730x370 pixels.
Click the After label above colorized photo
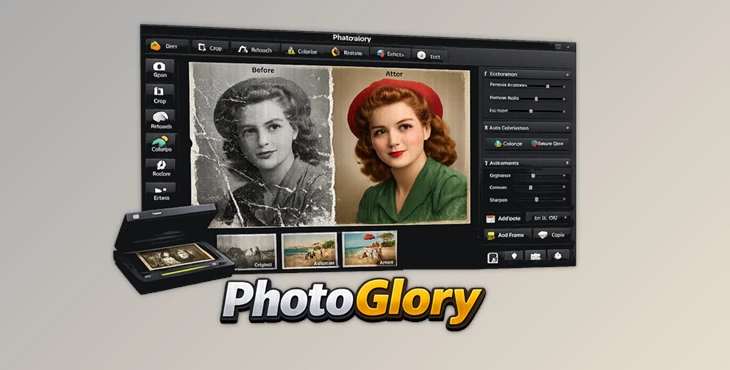click(x=394, y=74)
